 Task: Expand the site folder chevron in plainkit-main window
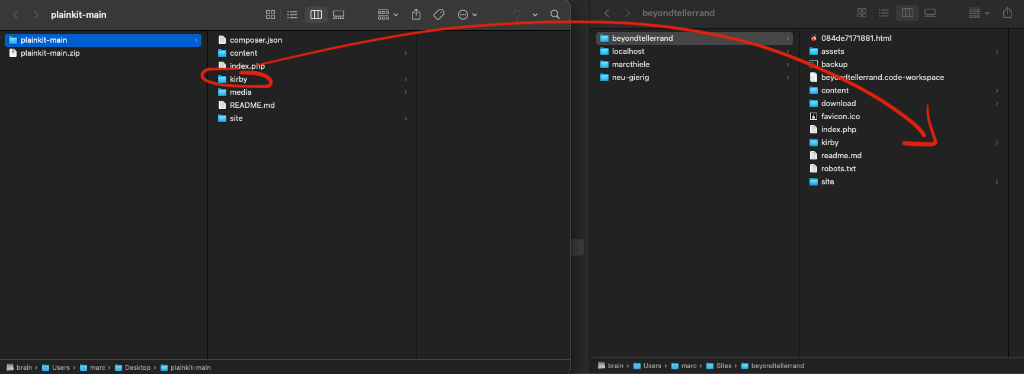point(406,118)
